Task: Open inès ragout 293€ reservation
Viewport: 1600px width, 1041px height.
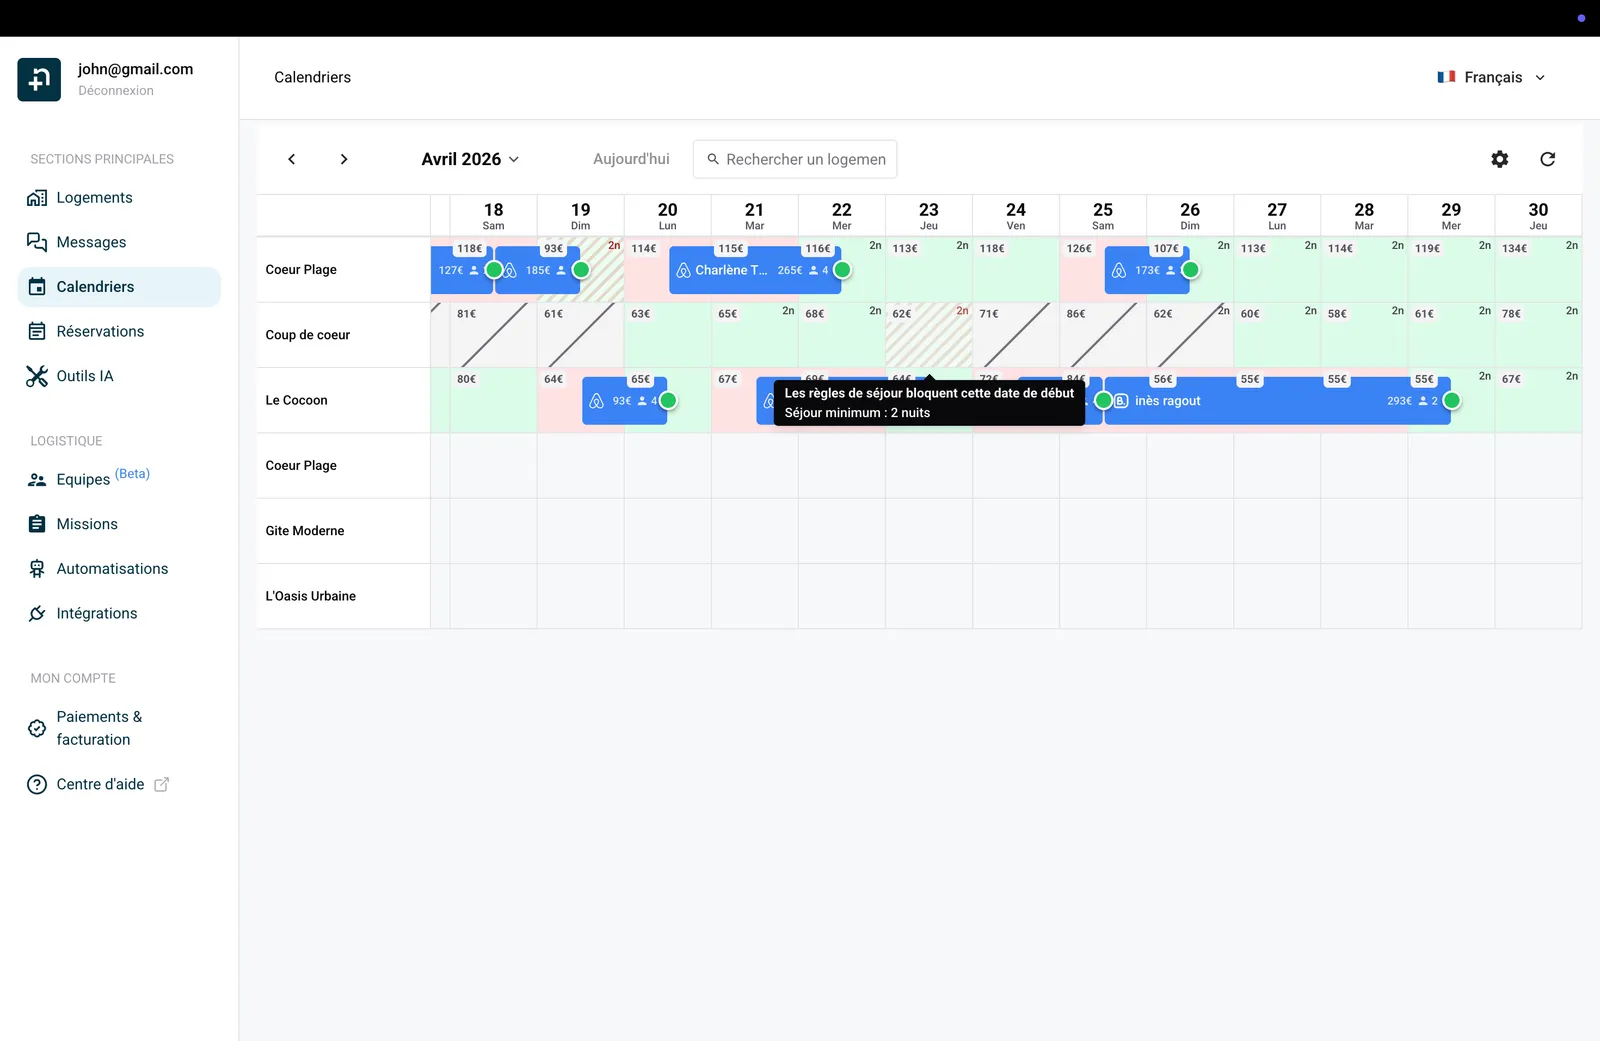Action: coord(1277,401)
